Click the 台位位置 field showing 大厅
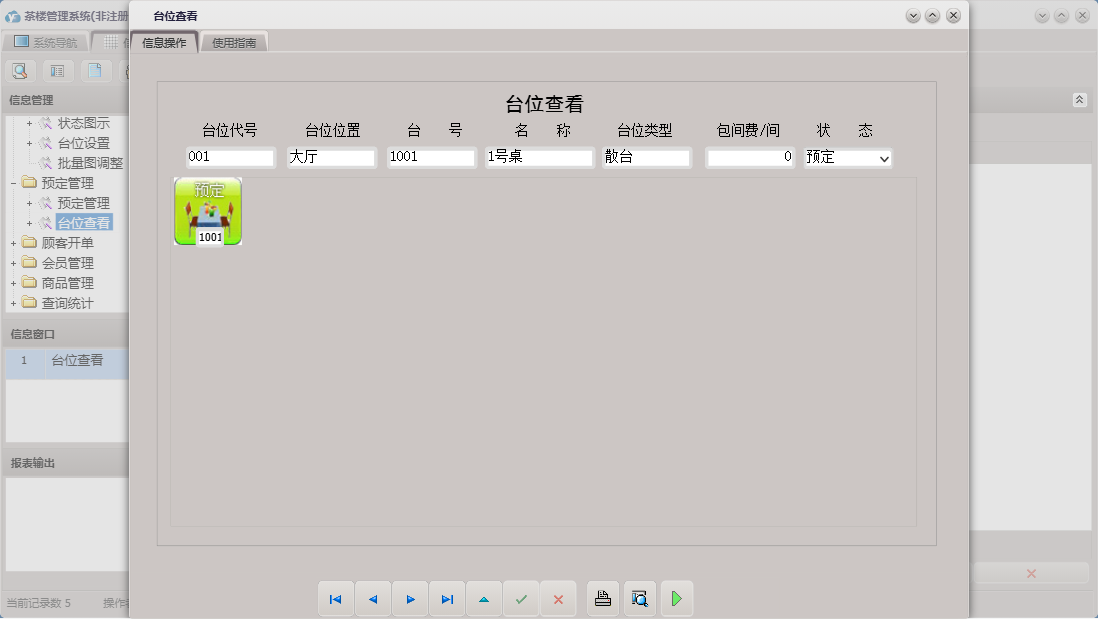The width and height of the screenshot is (1098, 620). click(x=331, y=157)
